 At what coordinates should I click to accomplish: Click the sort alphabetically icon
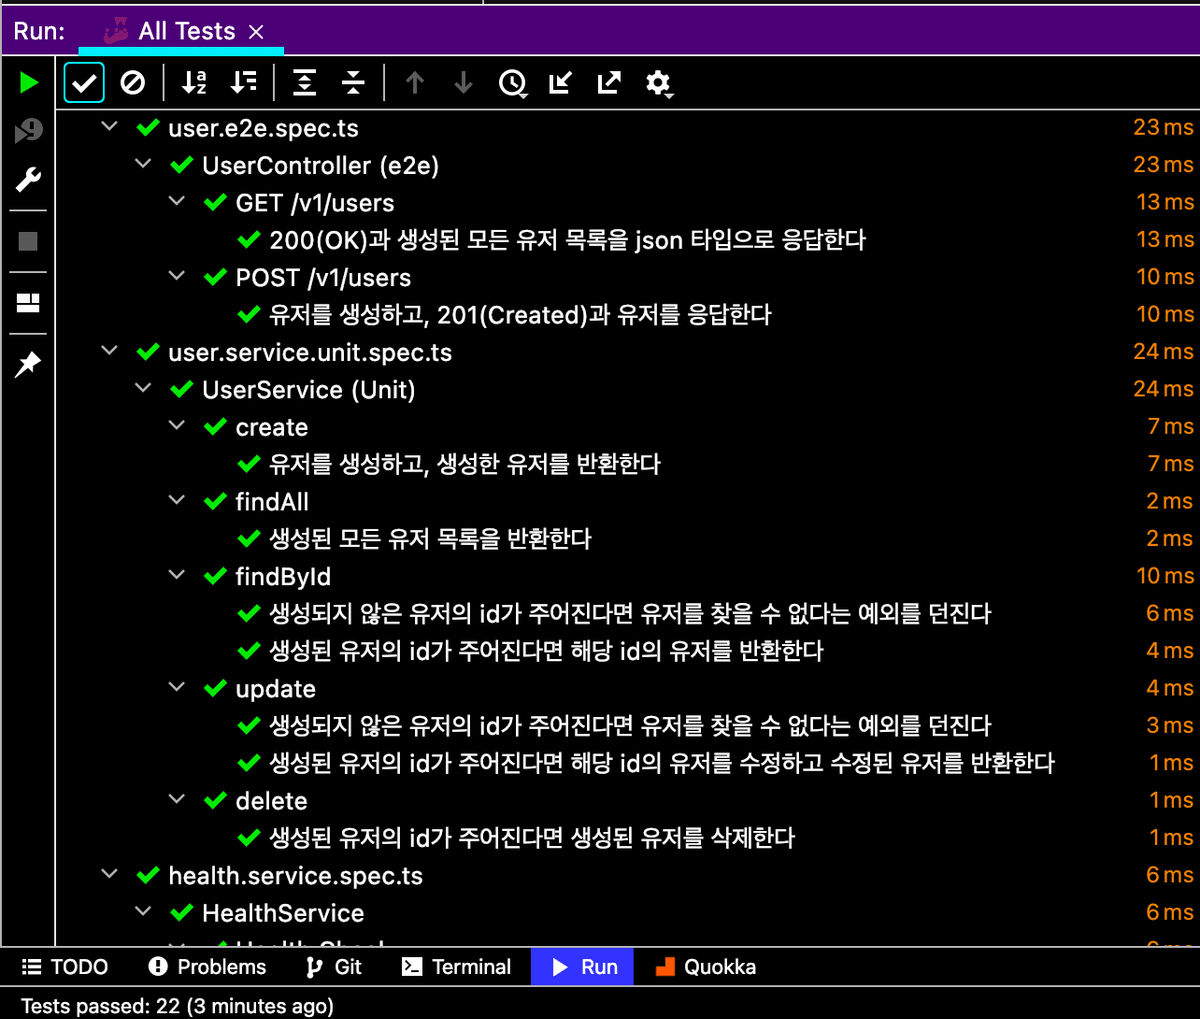pyautogui.click(x=194, y=82)
